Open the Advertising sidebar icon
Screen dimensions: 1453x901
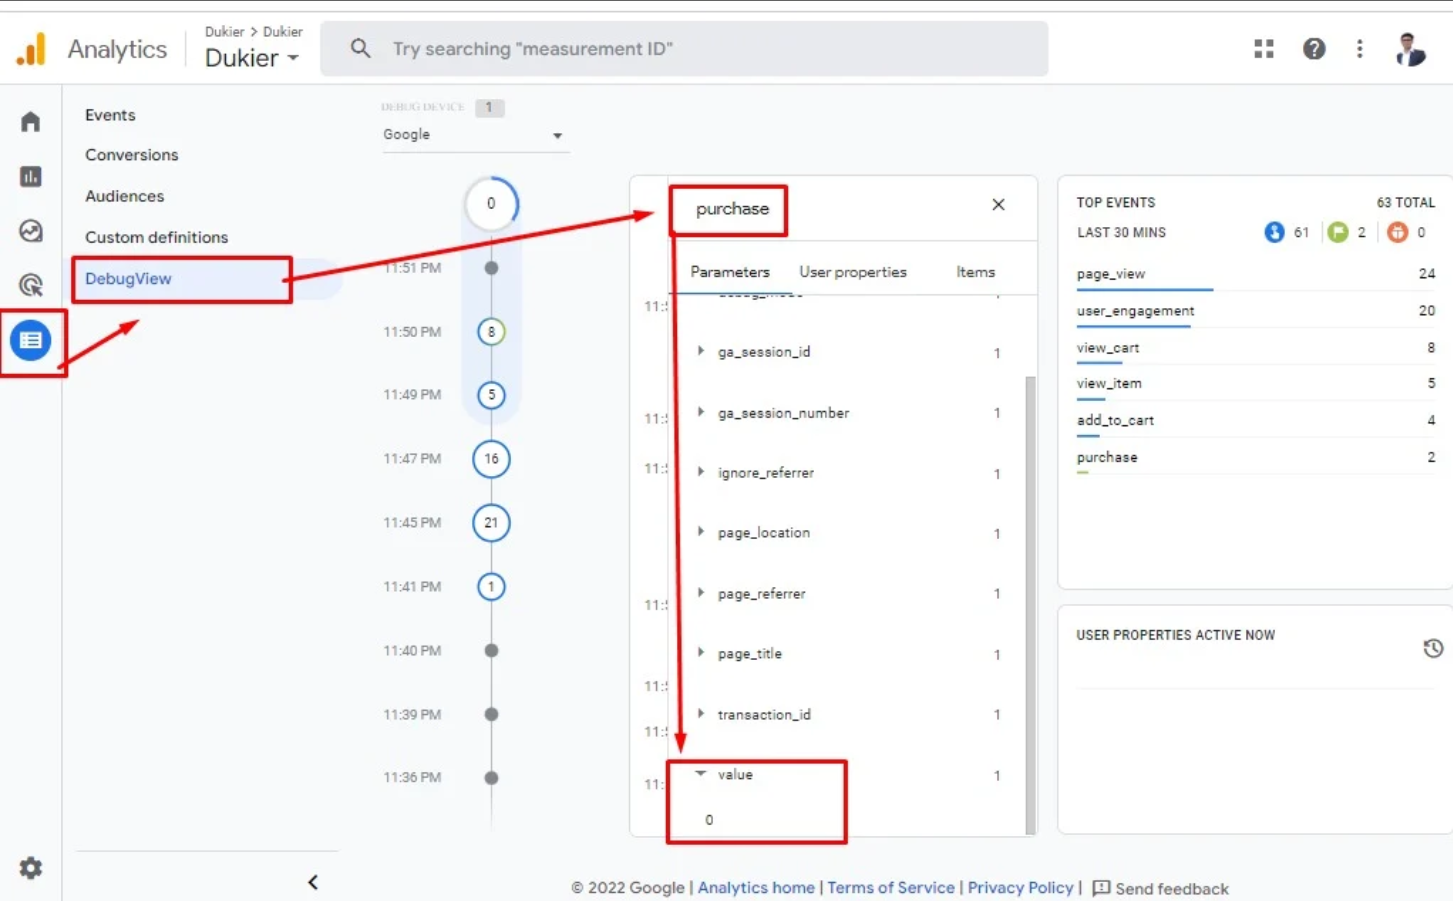coord(31,286)
